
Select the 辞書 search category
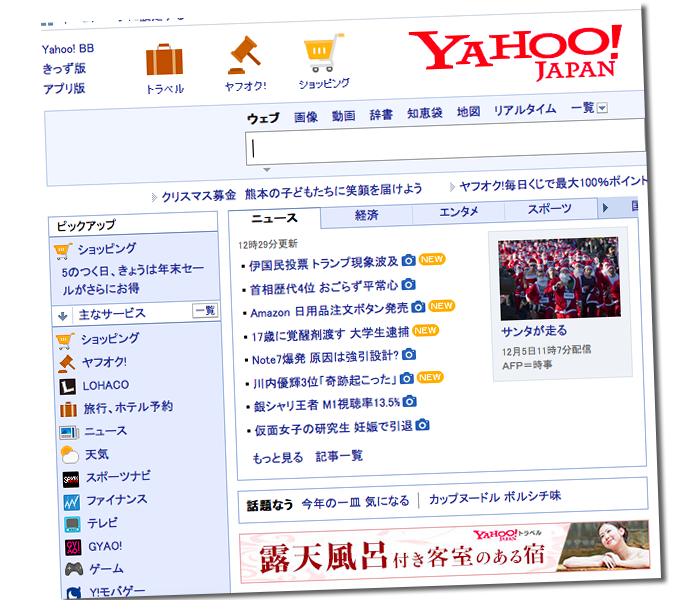[381, 115]
